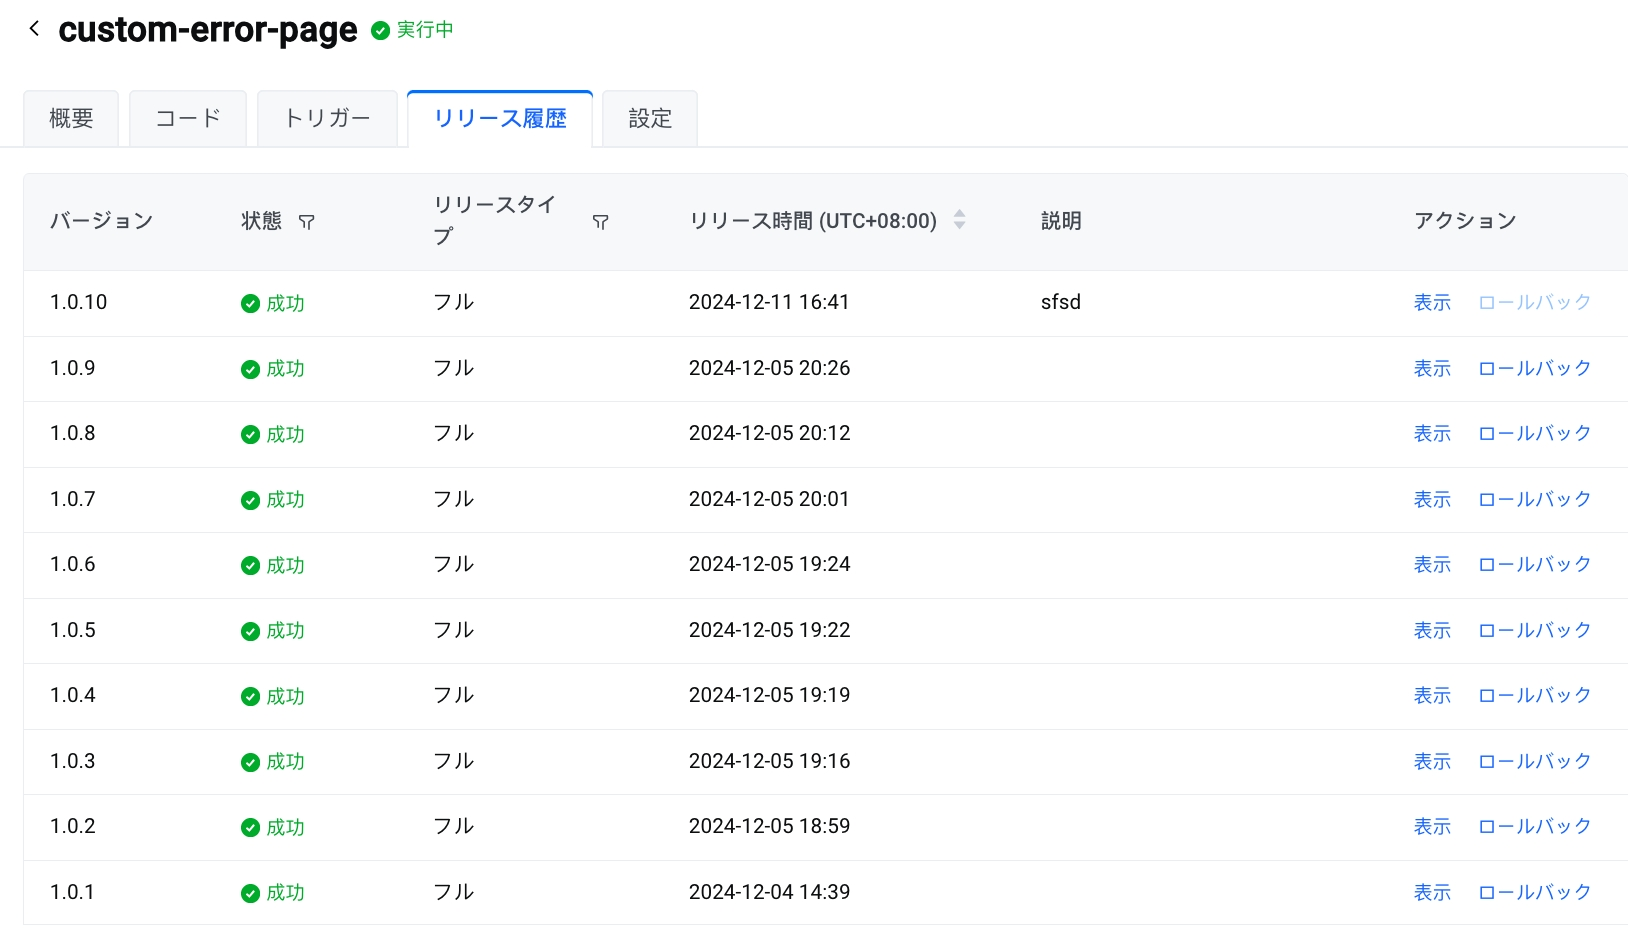The height and width of the screenshot is (934, 1628).
Task: View version 1.0.1 with 表示
Action: point(1432,893)
